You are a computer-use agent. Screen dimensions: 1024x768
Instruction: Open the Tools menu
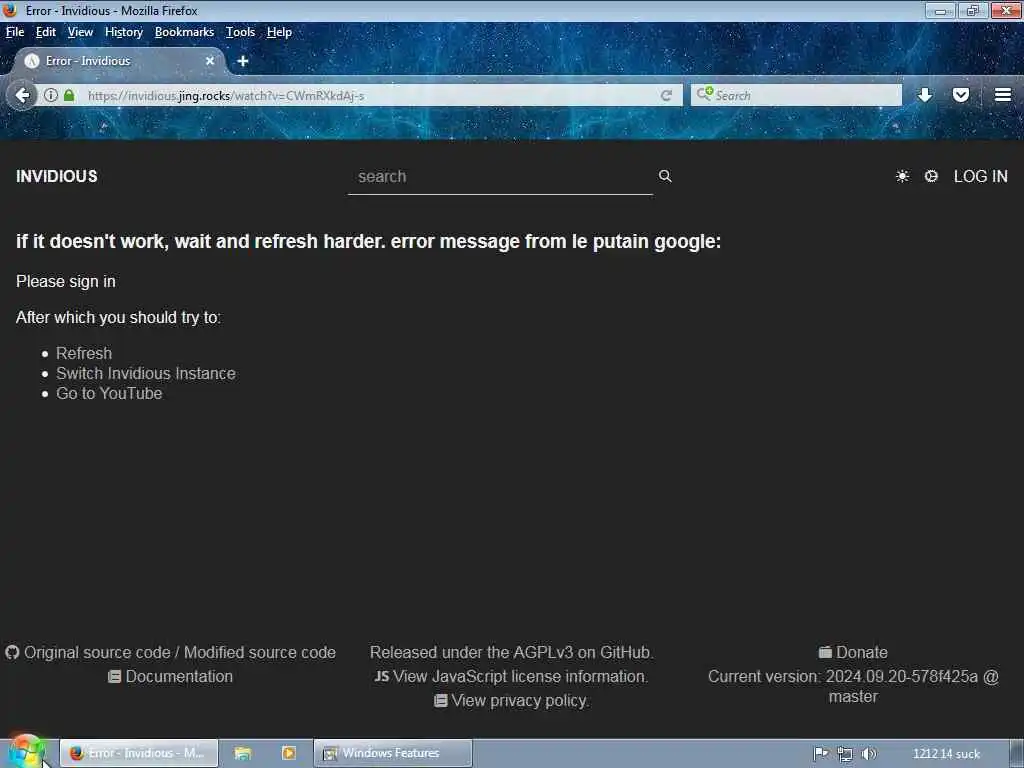click(x=240, y=32)
